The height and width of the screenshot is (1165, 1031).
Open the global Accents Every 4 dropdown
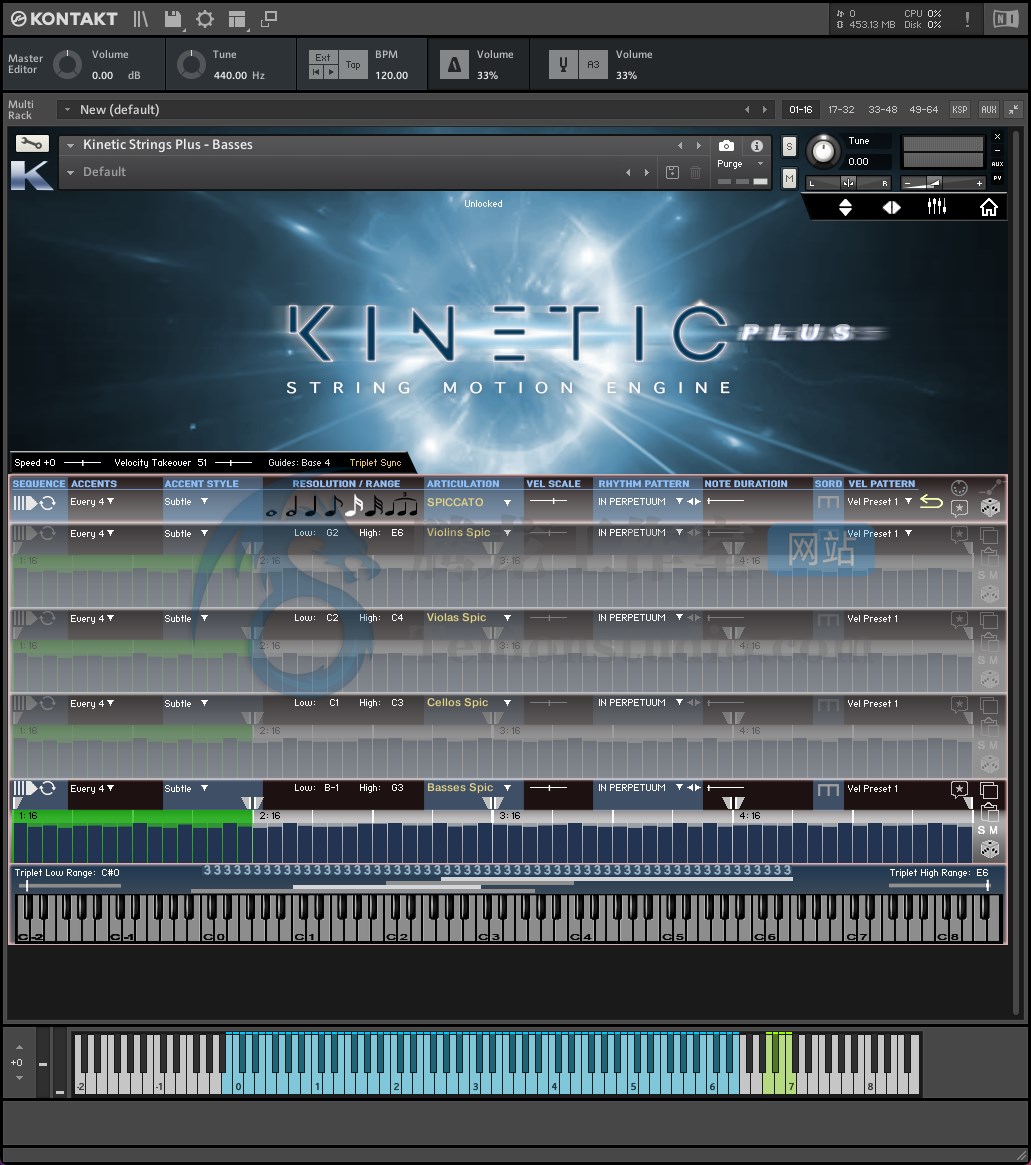[92, 502]
